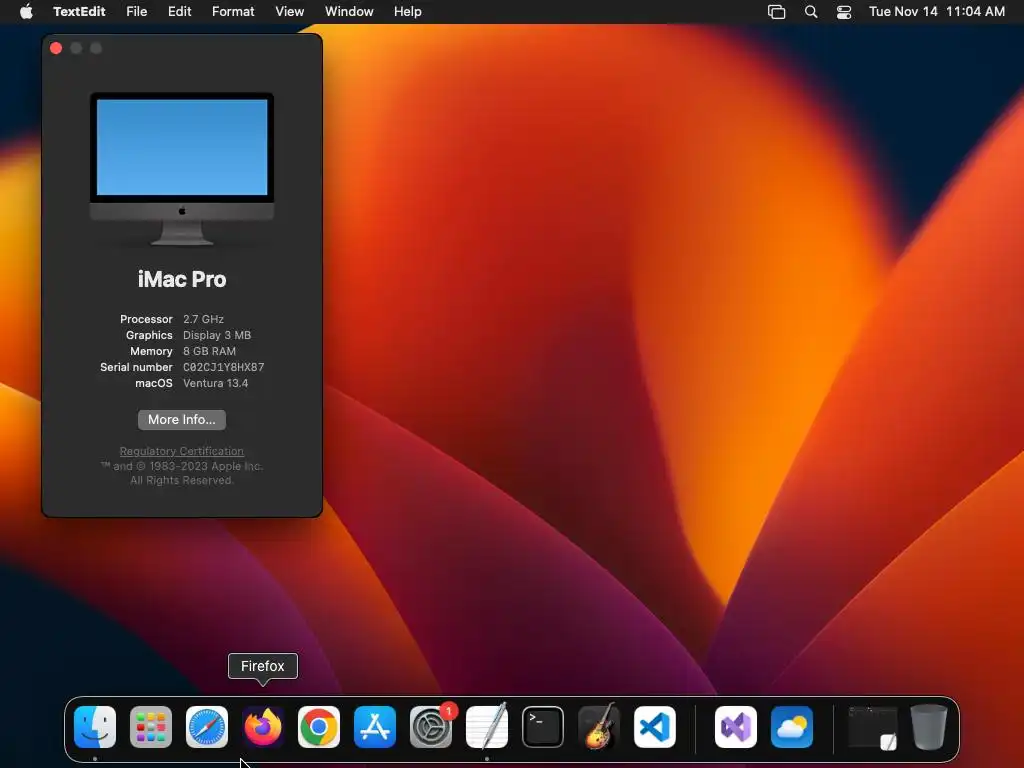This screenshot has height=768, width=1024.
Task: Open the Regulatory Certification link
Action: pyautogui.click(x=182, y=451)
